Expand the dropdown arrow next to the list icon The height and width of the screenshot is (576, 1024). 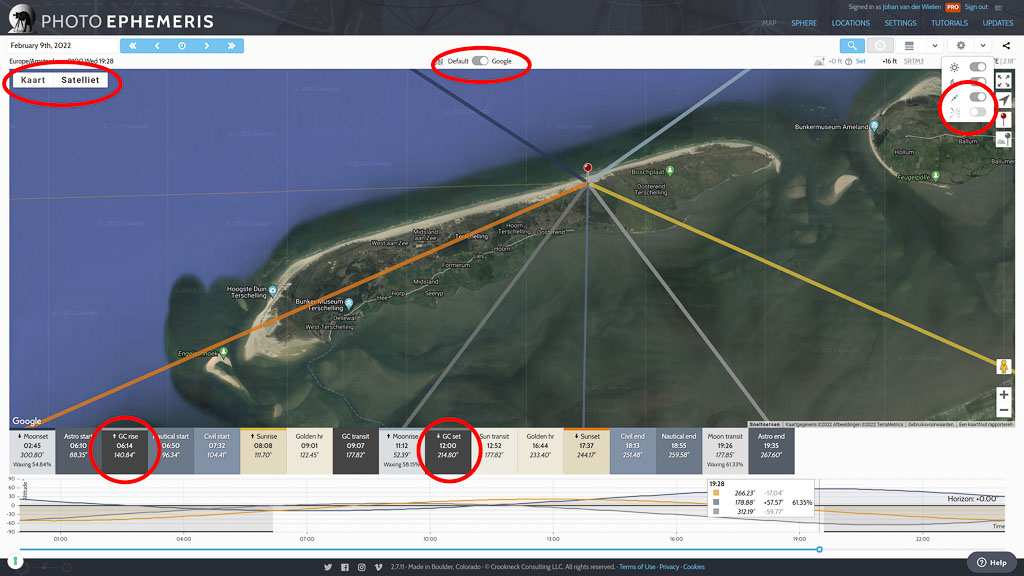point(935,46)
